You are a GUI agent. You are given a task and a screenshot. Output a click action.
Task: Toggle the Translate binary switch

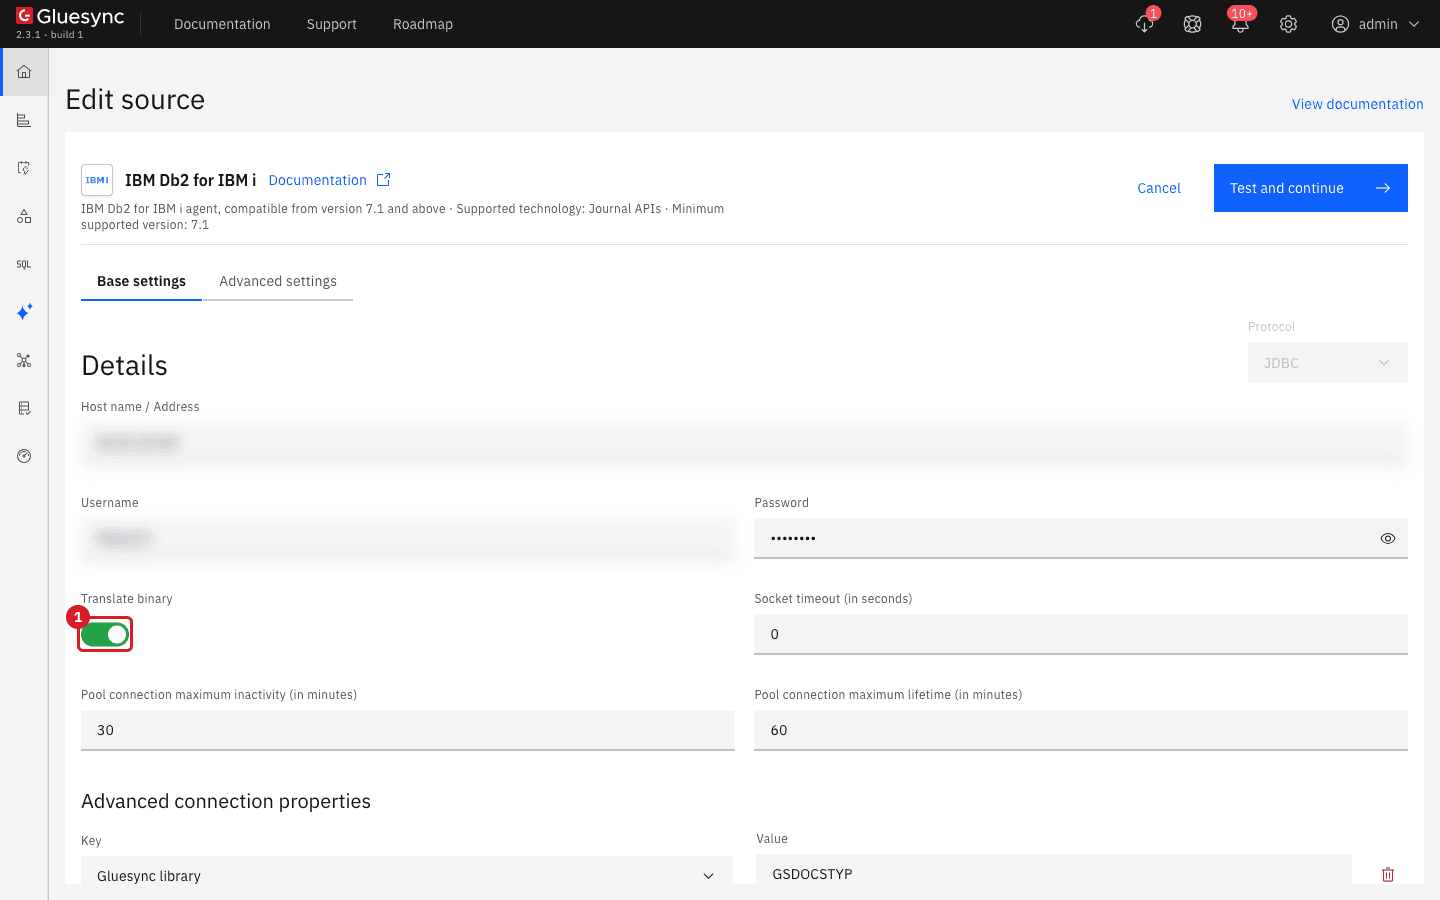point(105,634)
